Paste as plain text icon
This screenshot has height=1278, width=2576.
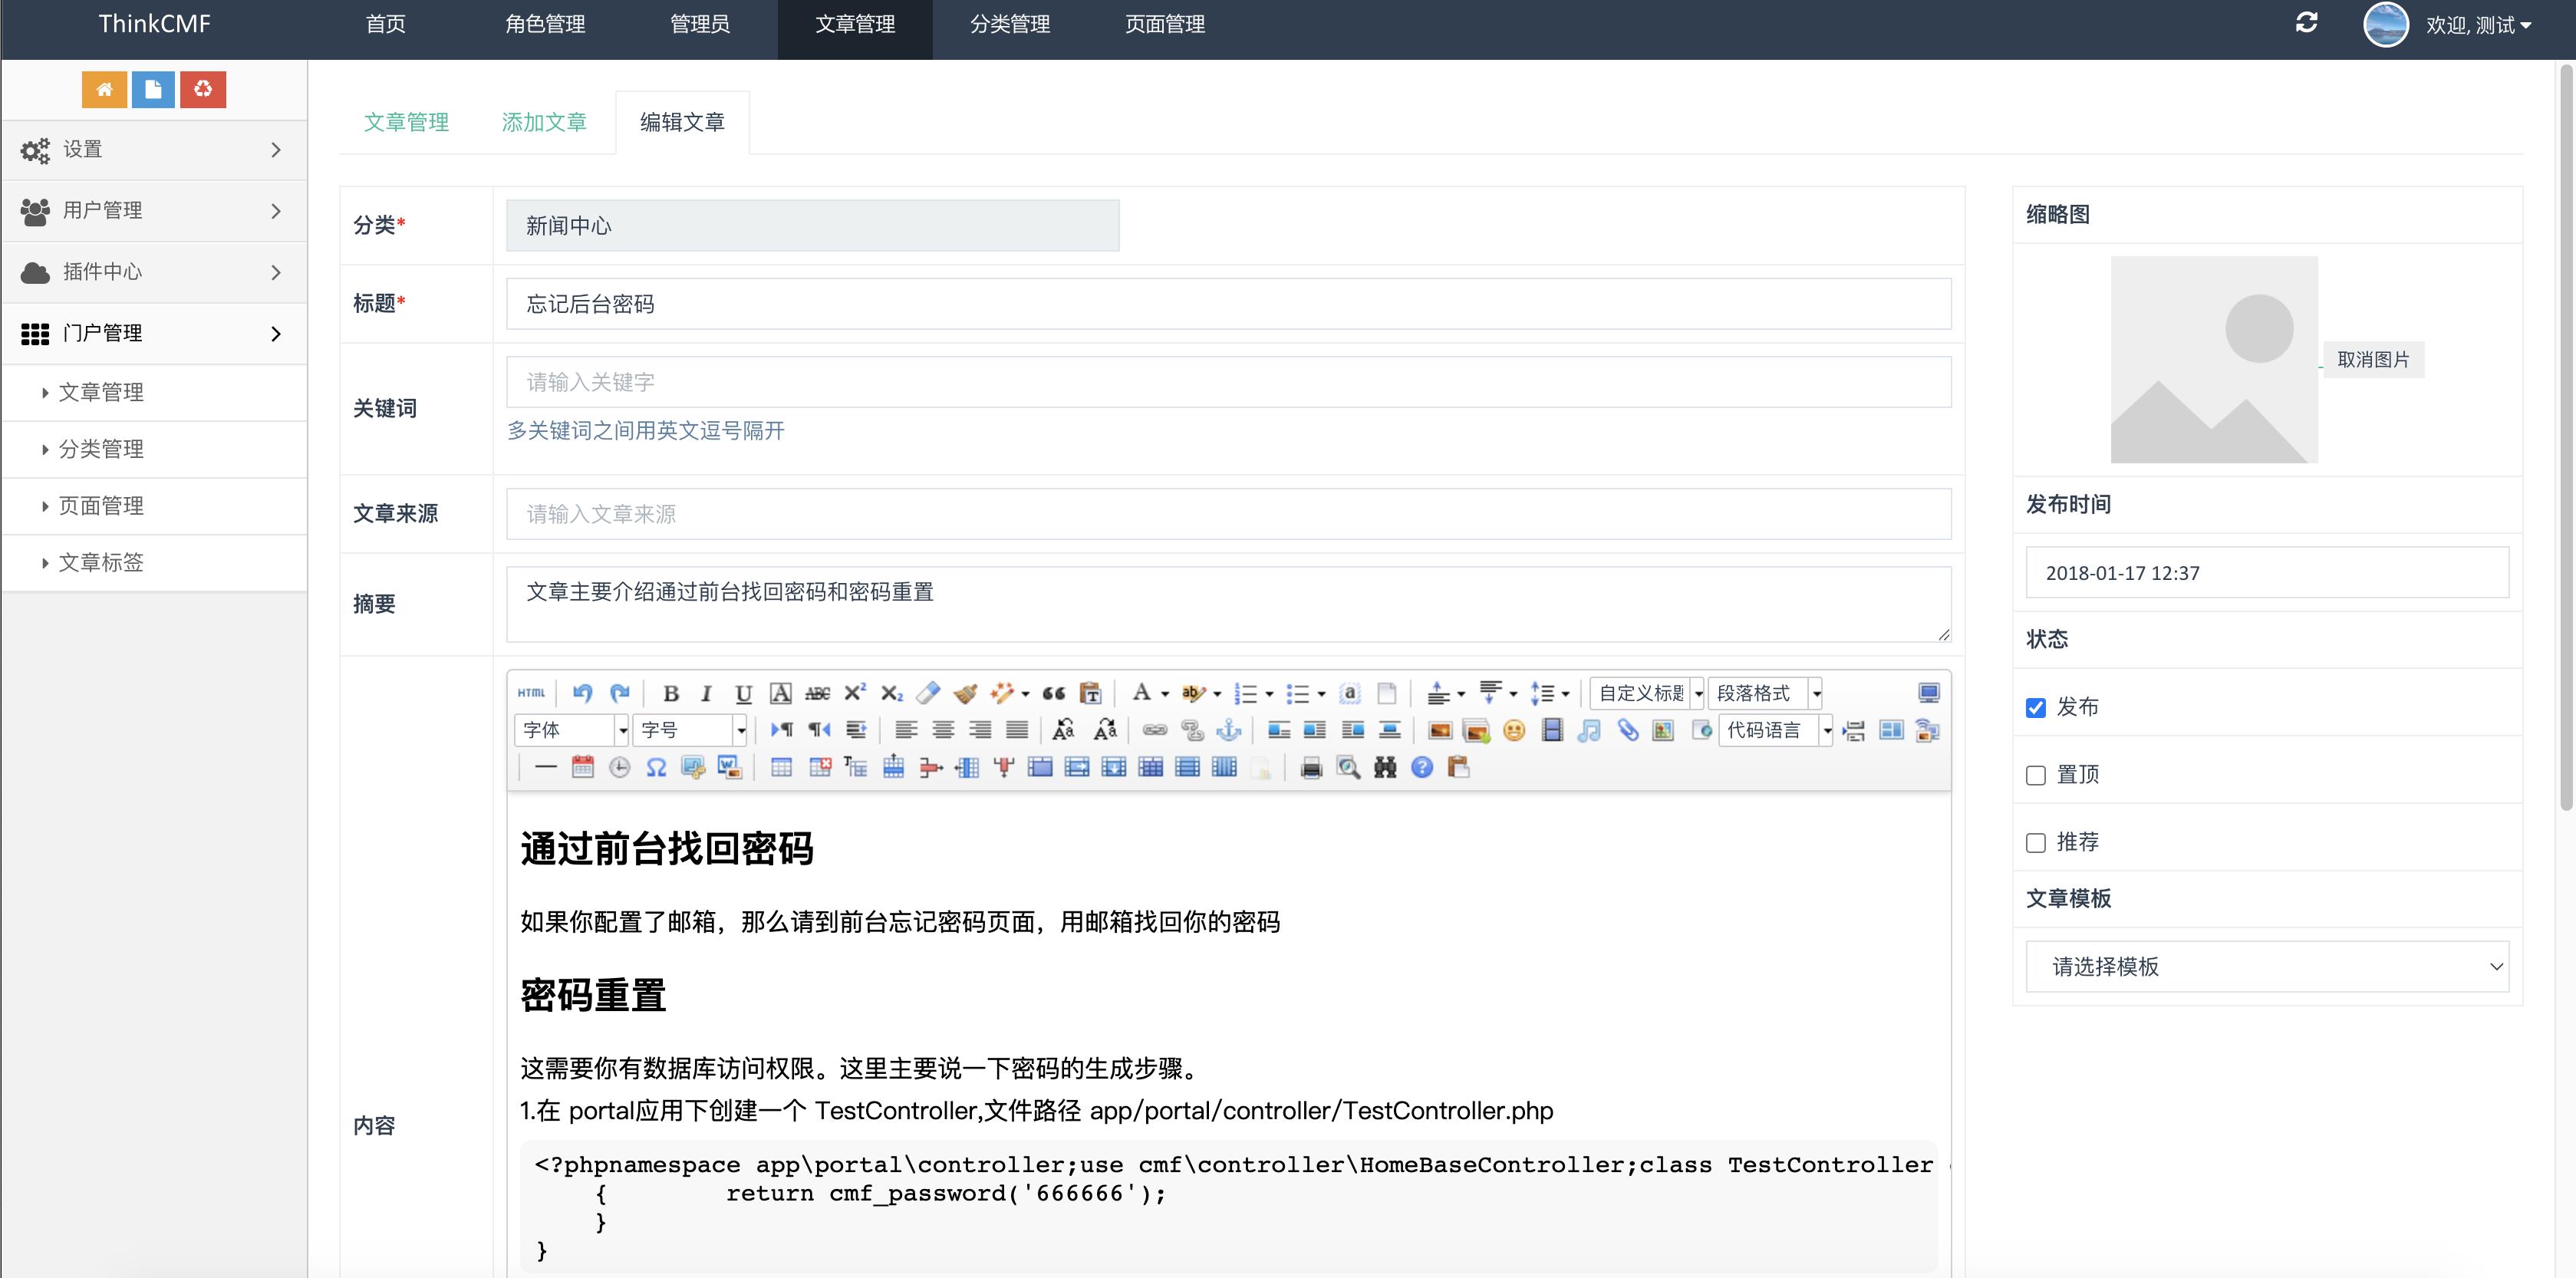pyautogui.click(x=1090, y=693)
